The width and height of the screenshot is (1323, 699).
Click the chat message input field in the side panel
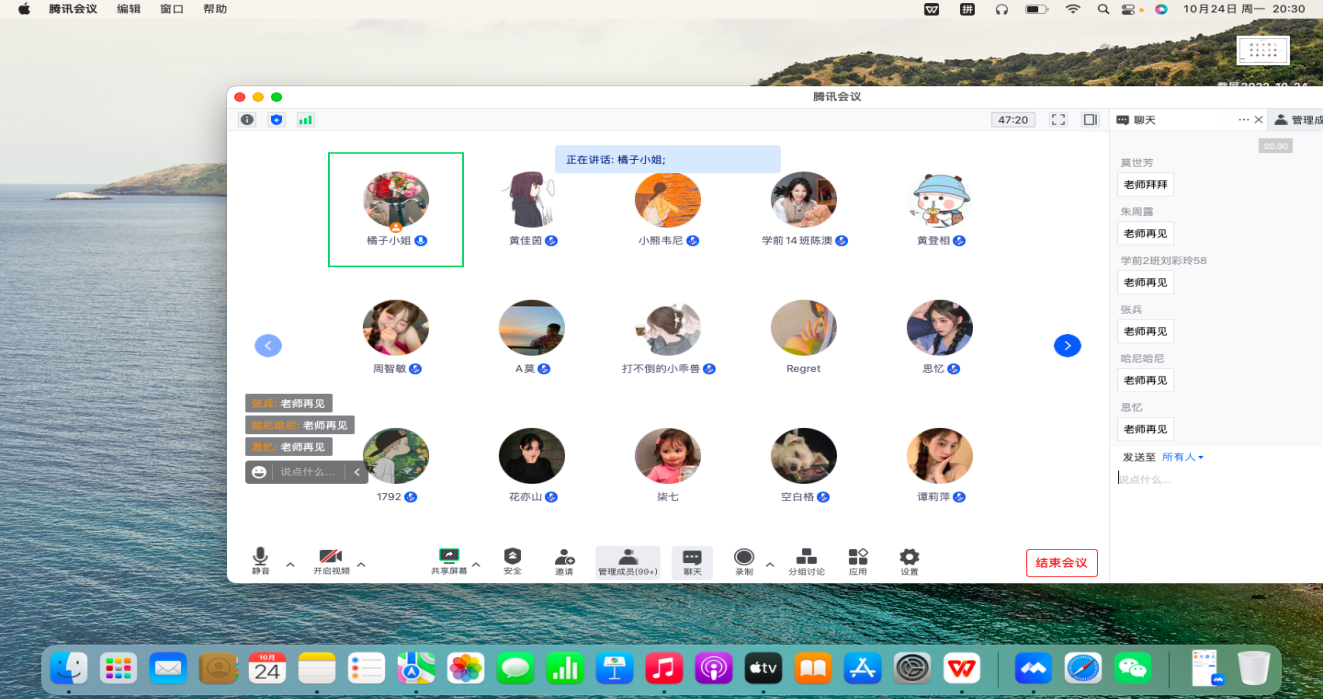coord(1215,480)
